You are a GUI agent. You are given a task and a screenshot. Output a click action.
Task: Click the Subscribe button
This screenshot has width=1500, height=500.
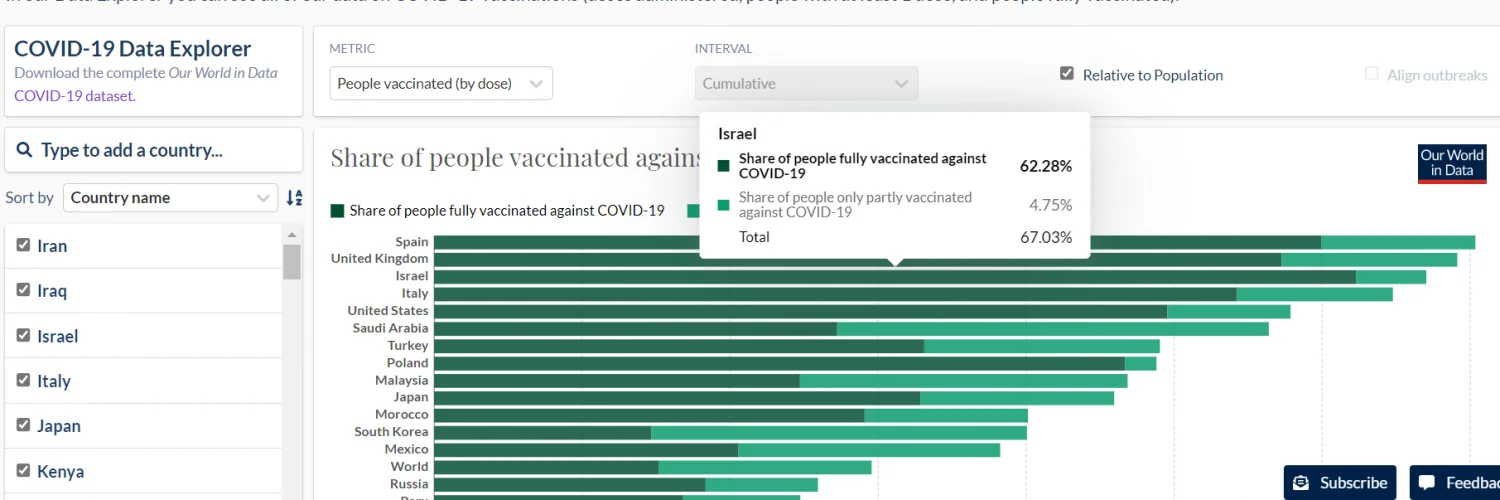1341,483
